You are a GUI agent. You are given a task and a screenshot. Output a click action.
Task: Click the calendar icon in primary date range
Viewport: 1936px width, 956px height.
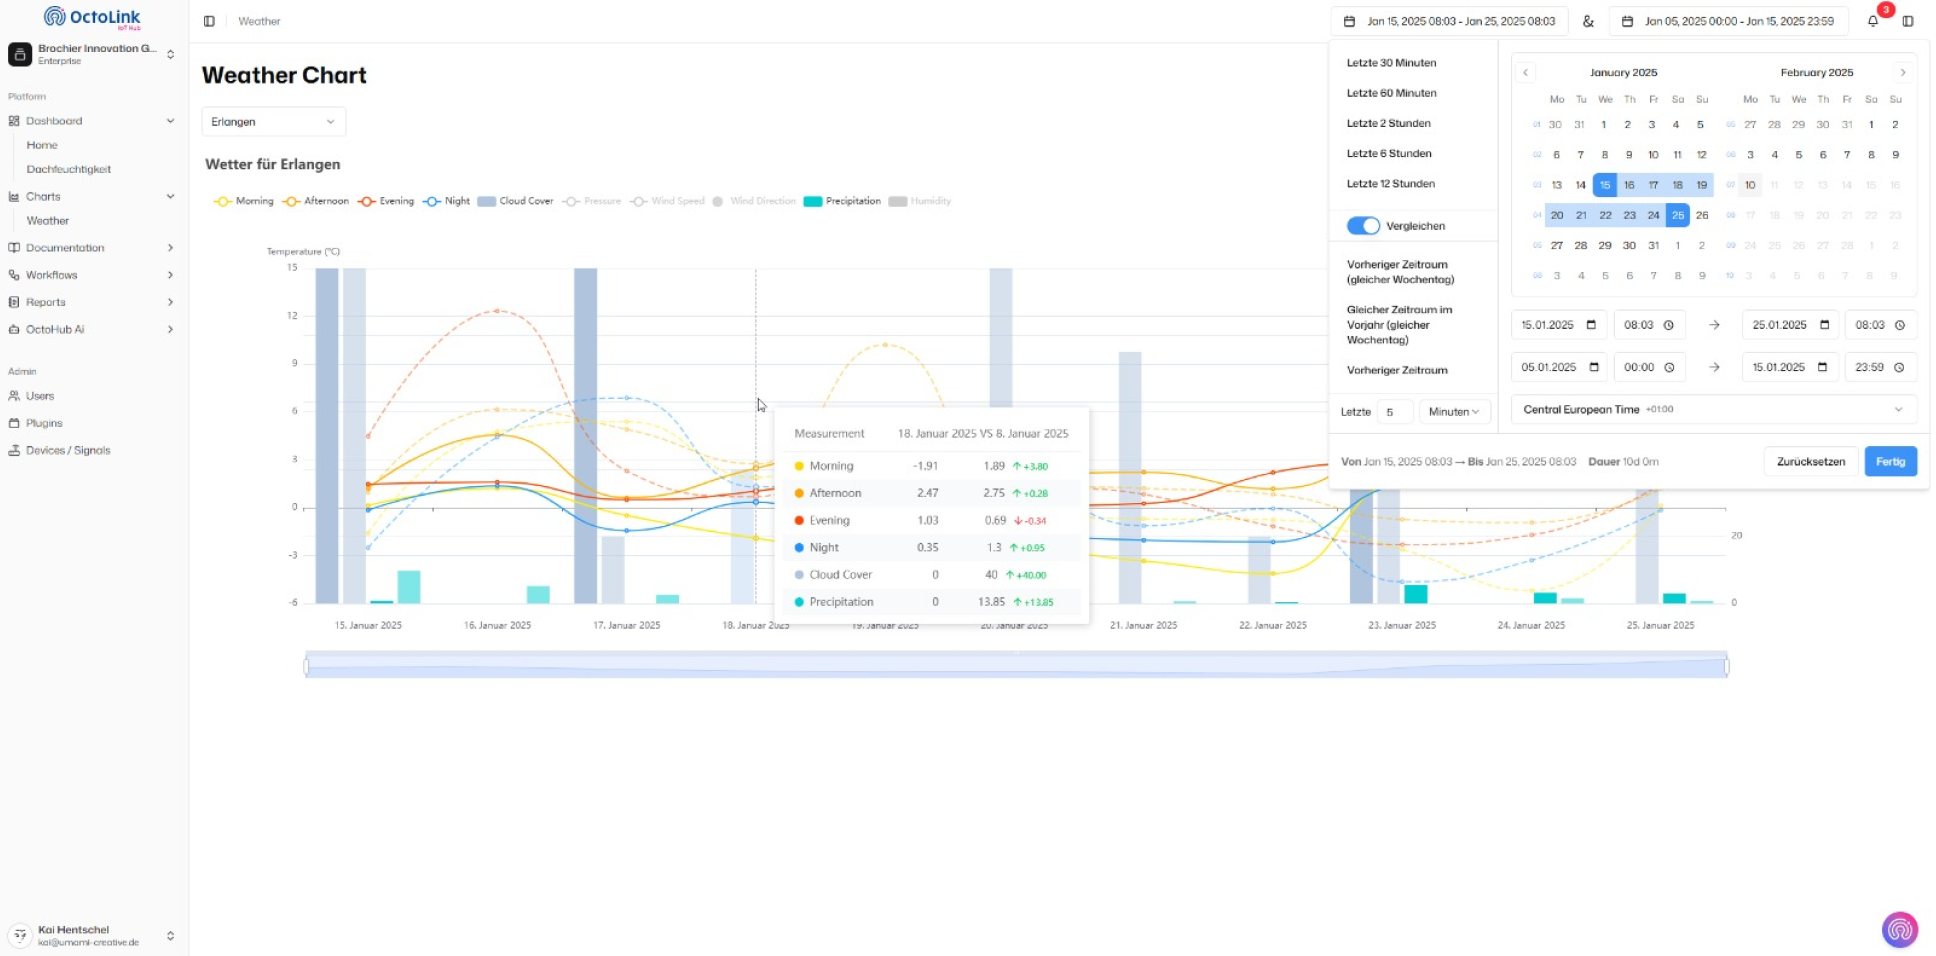point(1349,21)
